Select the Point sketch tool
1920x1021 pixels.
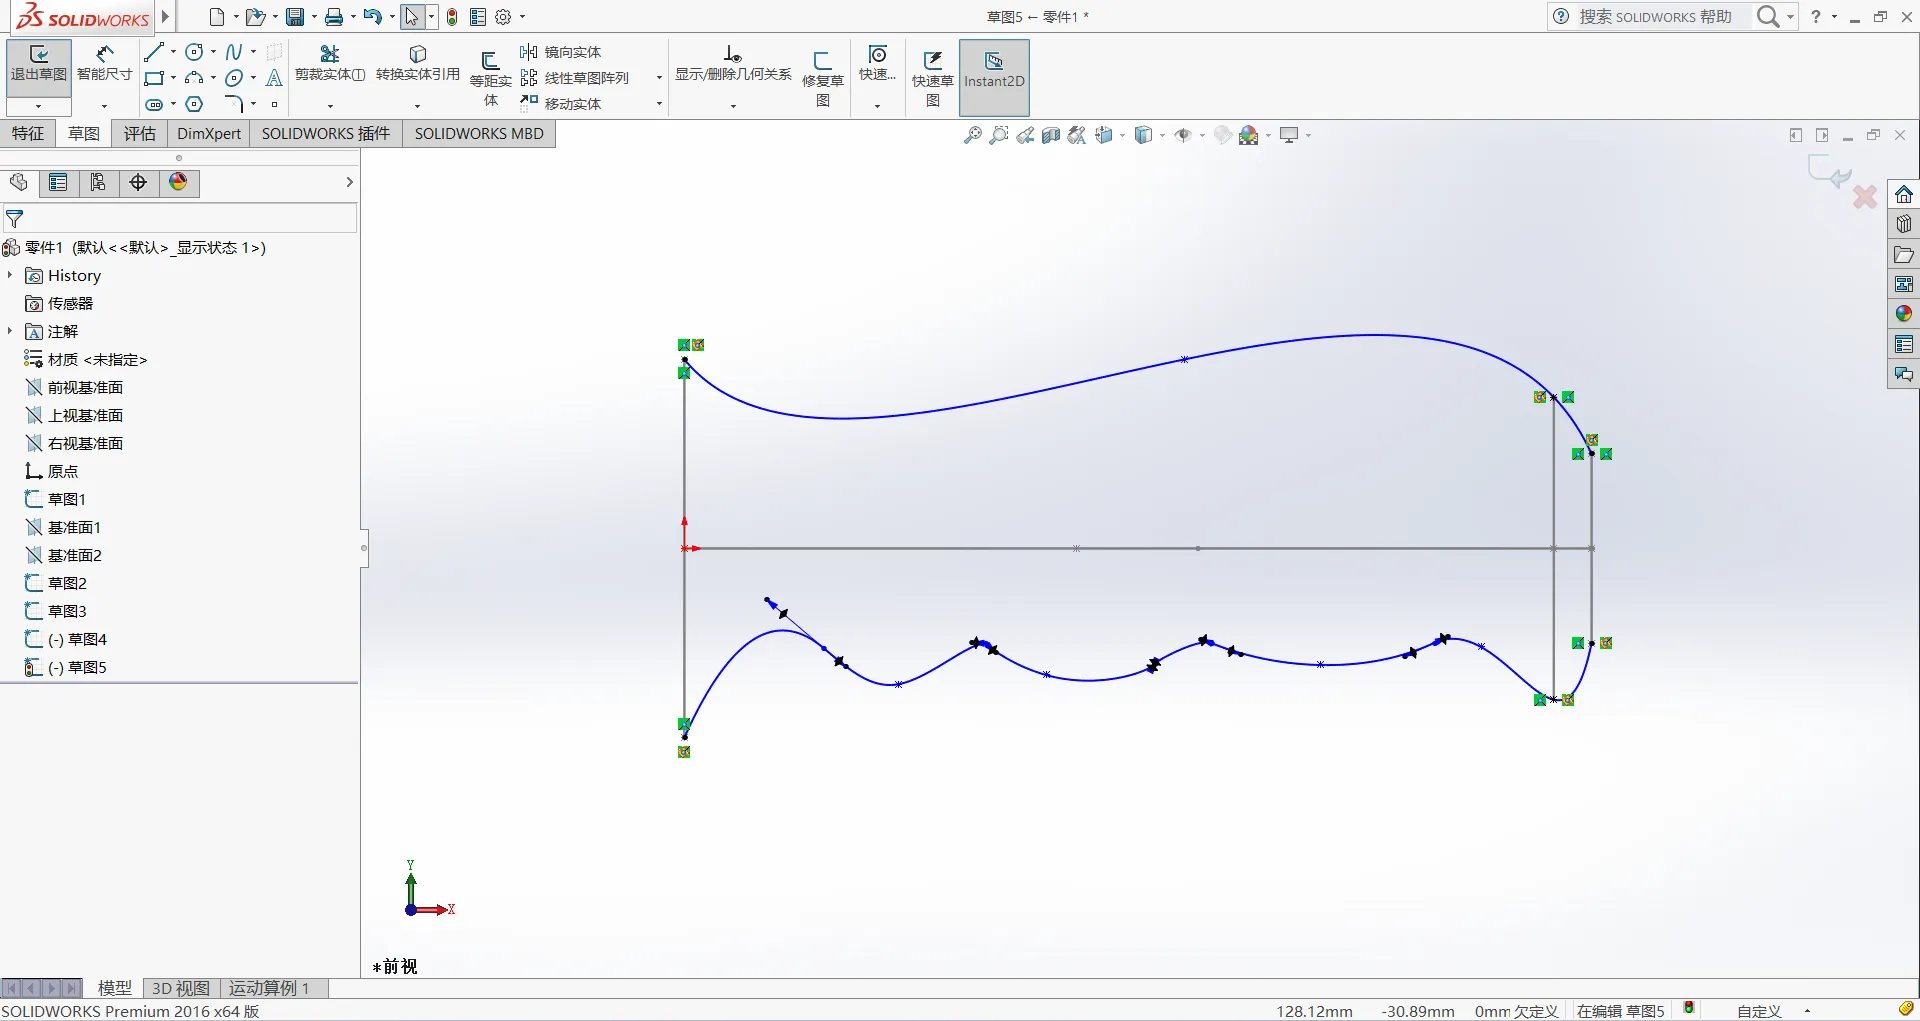tap(274, 104)
